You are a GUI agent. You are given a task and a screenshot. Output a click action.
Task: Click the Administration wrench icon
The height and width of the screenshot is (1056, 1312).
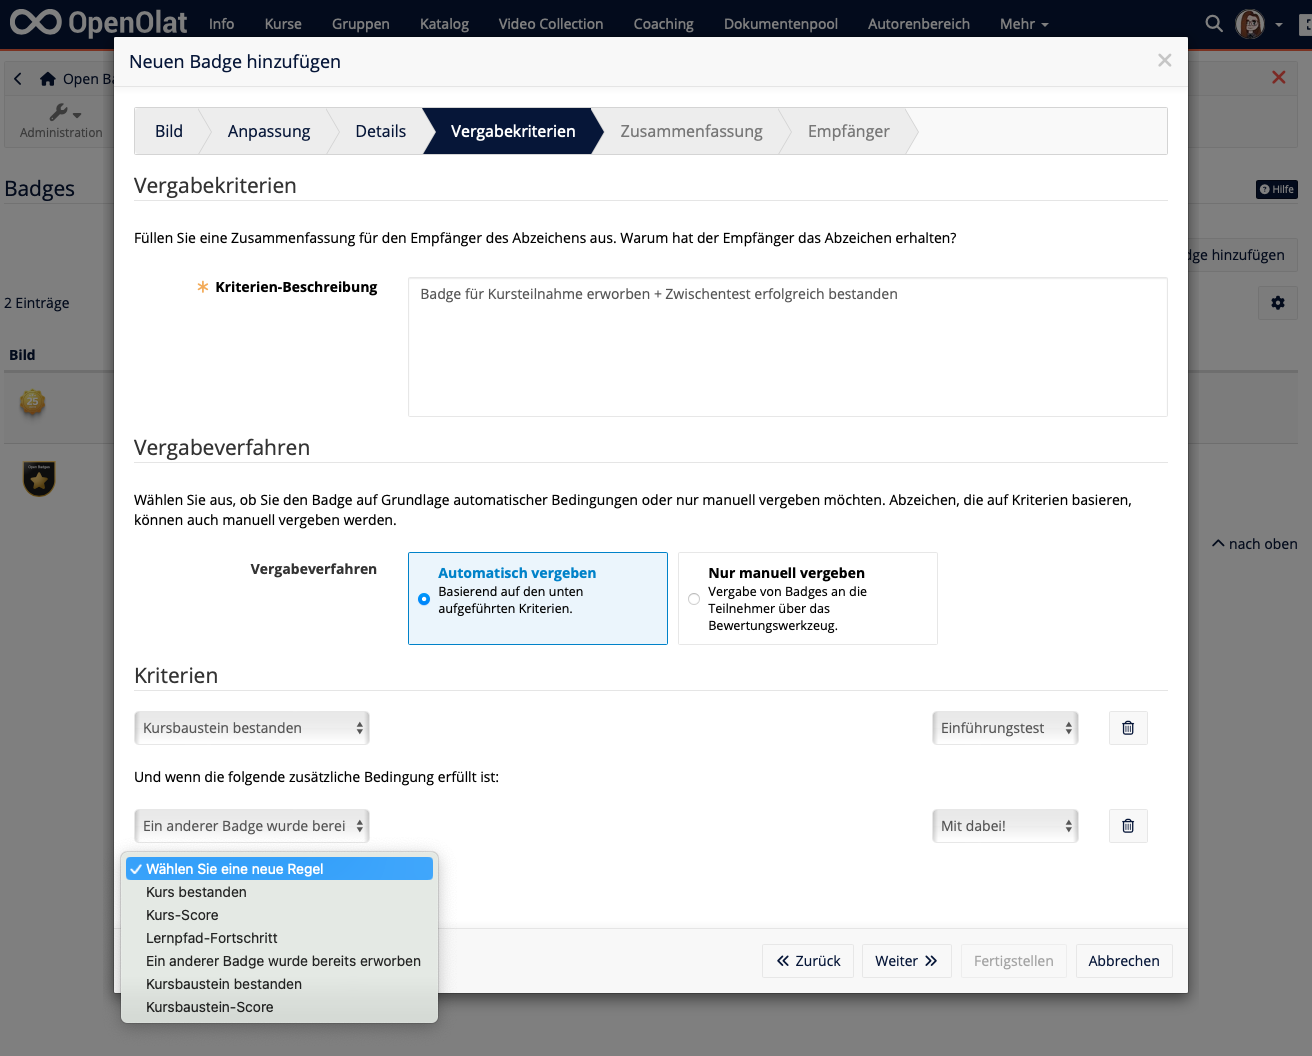(61, 113)
